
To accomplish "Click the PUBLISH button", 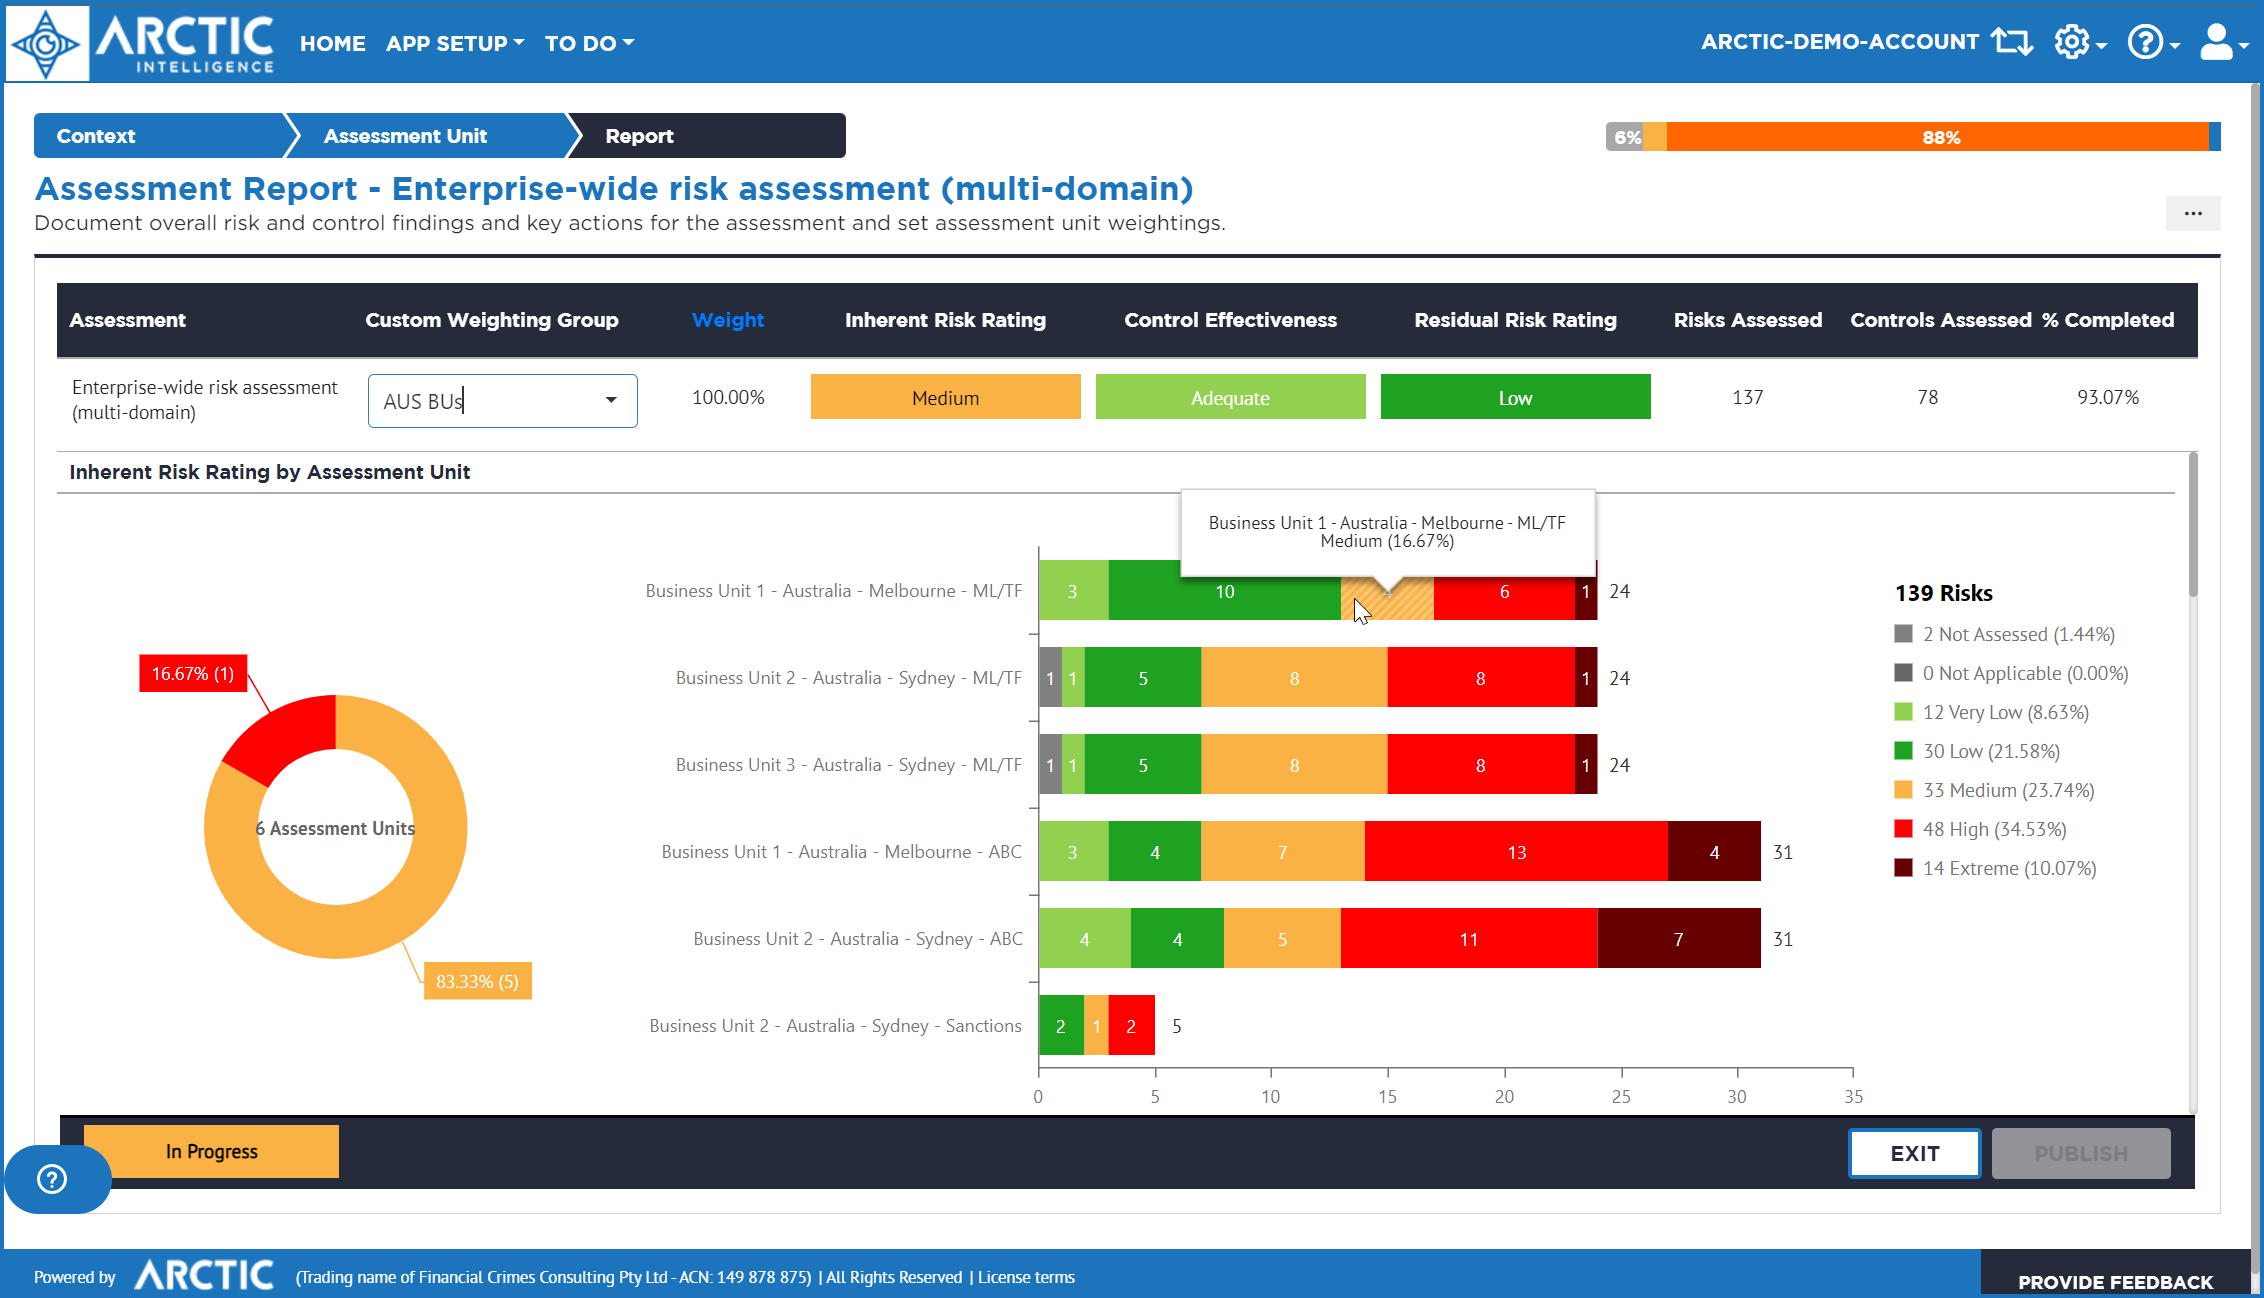I will tap(2081, 1153).
